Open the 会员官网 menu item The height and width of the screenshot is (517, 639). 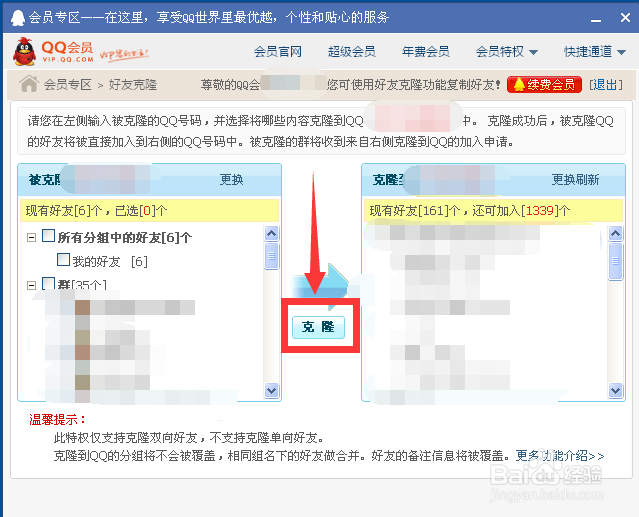[278, 52]
